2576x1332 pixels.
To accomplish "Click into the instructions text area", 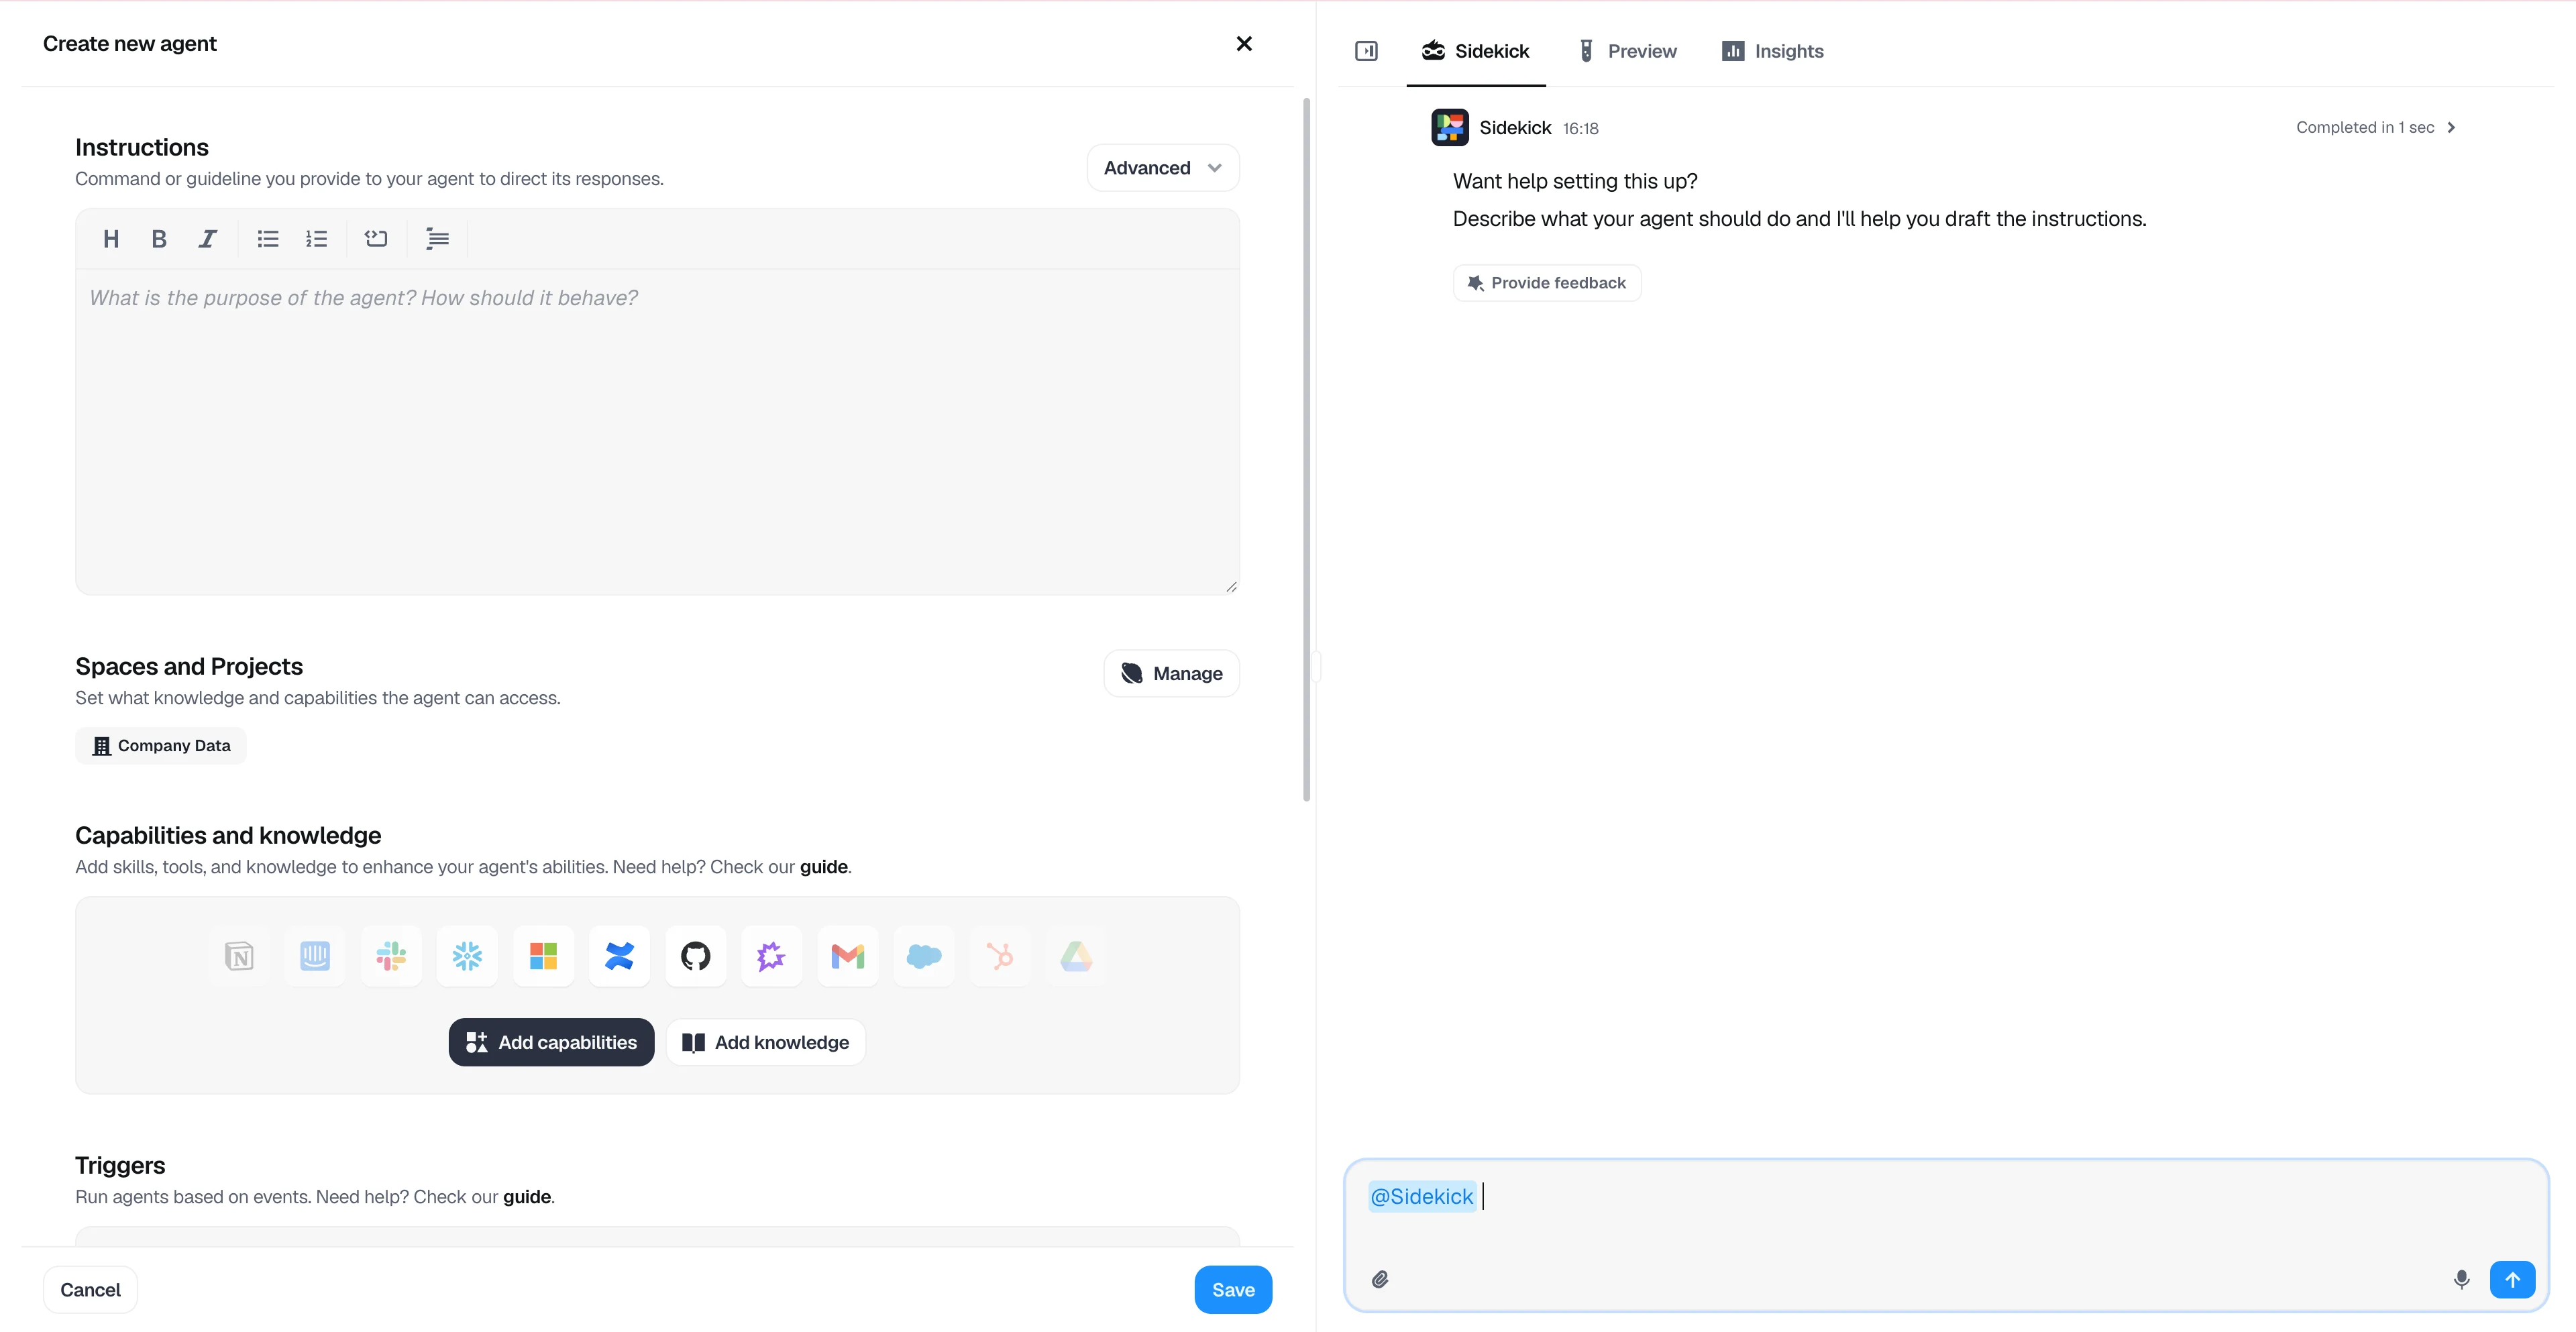I will (657, 430).
